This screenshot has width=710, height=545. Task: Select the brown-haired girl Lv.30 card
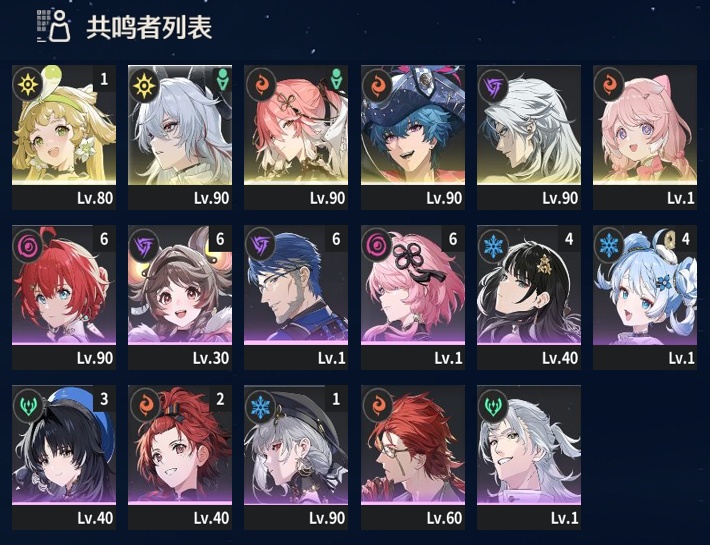pos(180,297)
